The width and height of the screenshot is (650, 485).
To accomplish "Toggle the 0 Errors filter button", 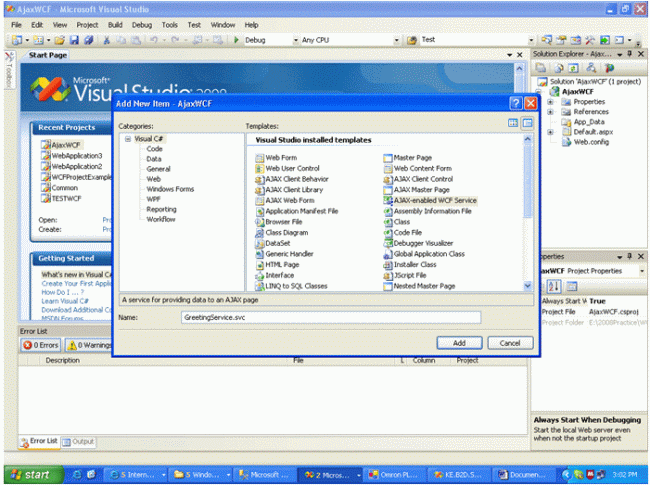I will tap(41, 345).
